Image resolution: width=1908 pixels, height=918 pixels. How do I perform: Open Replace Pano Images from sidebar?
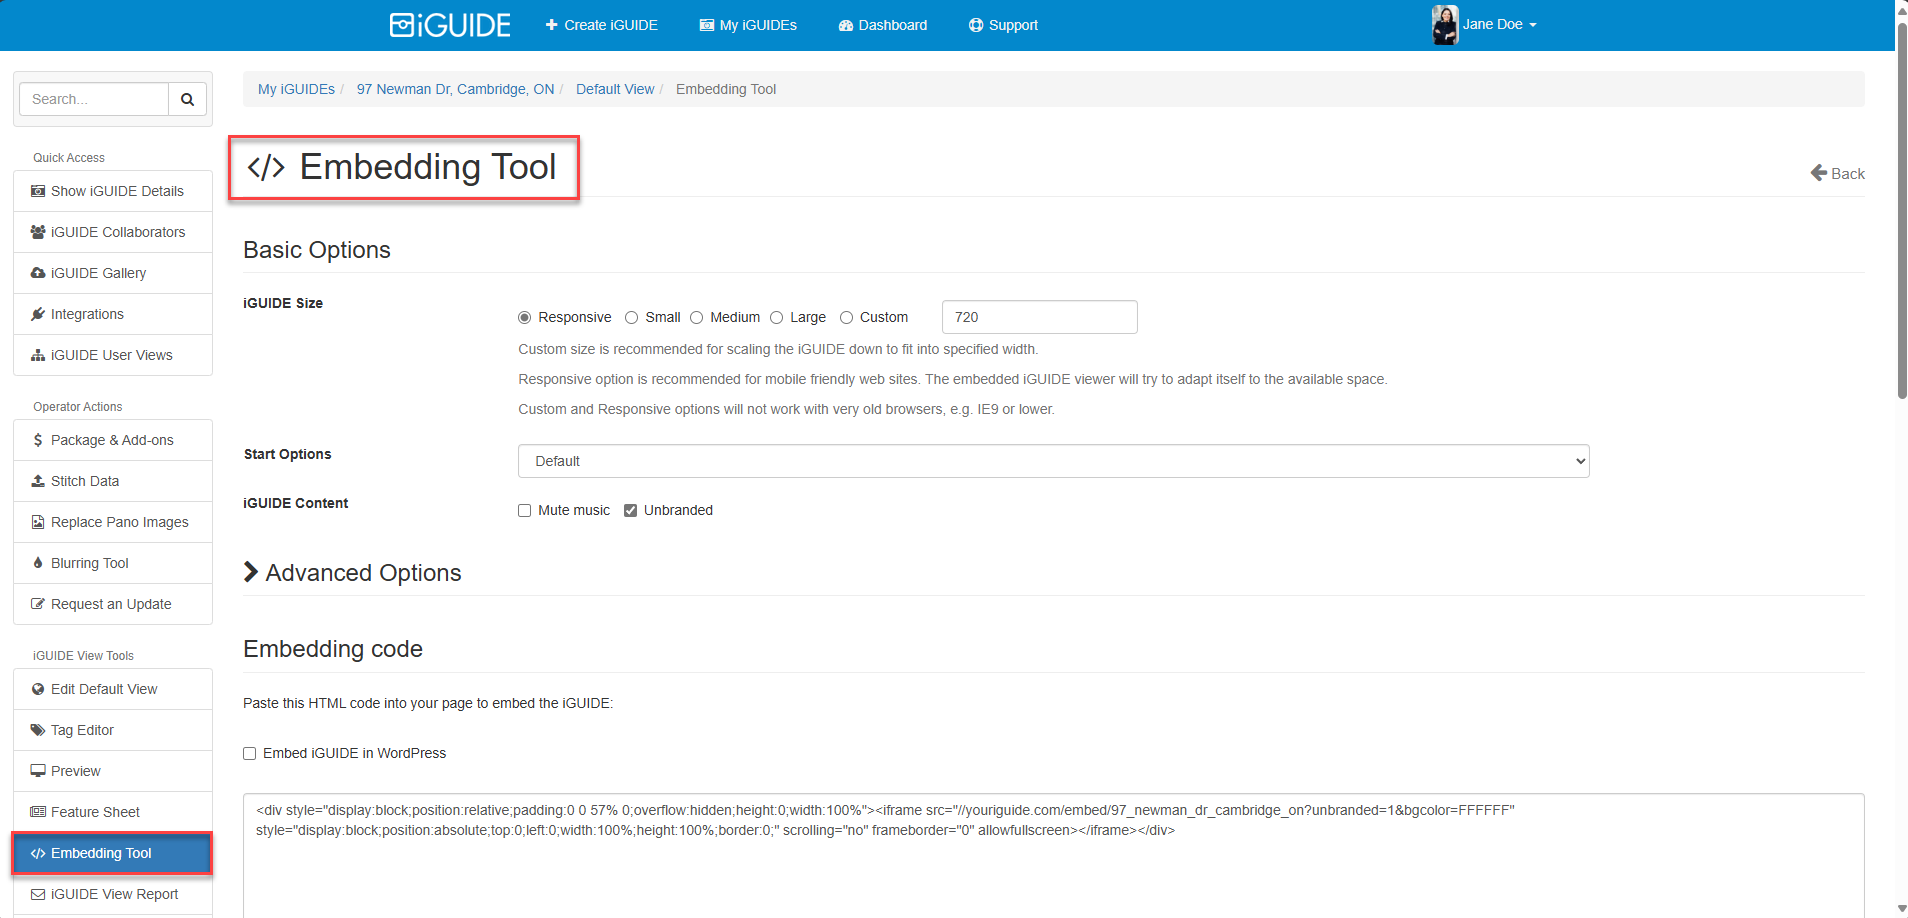(113, 522)
